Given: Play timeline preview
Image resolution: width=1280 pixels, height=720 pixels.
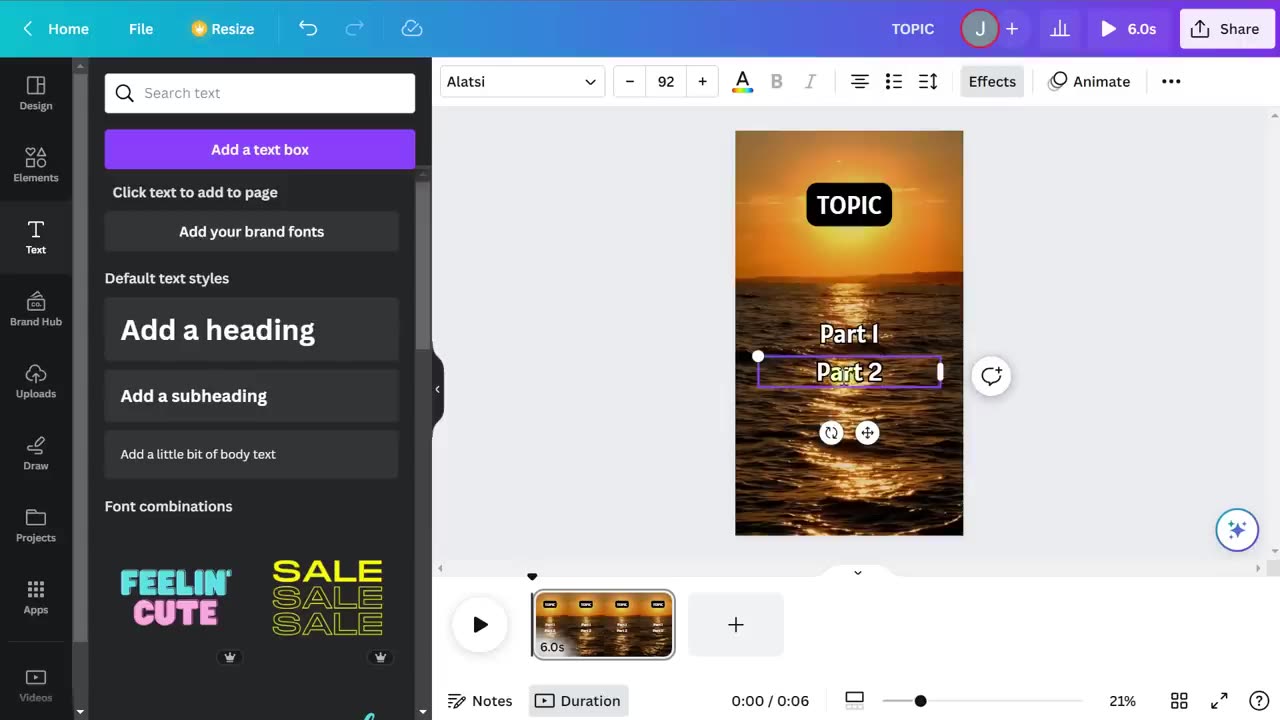Looking at the screenshot, I should (480, 625).
